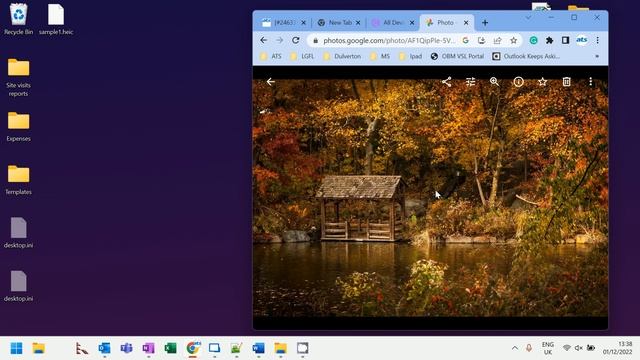
Task: Open the ats profile avatar
Action: [x=582, y=40]
